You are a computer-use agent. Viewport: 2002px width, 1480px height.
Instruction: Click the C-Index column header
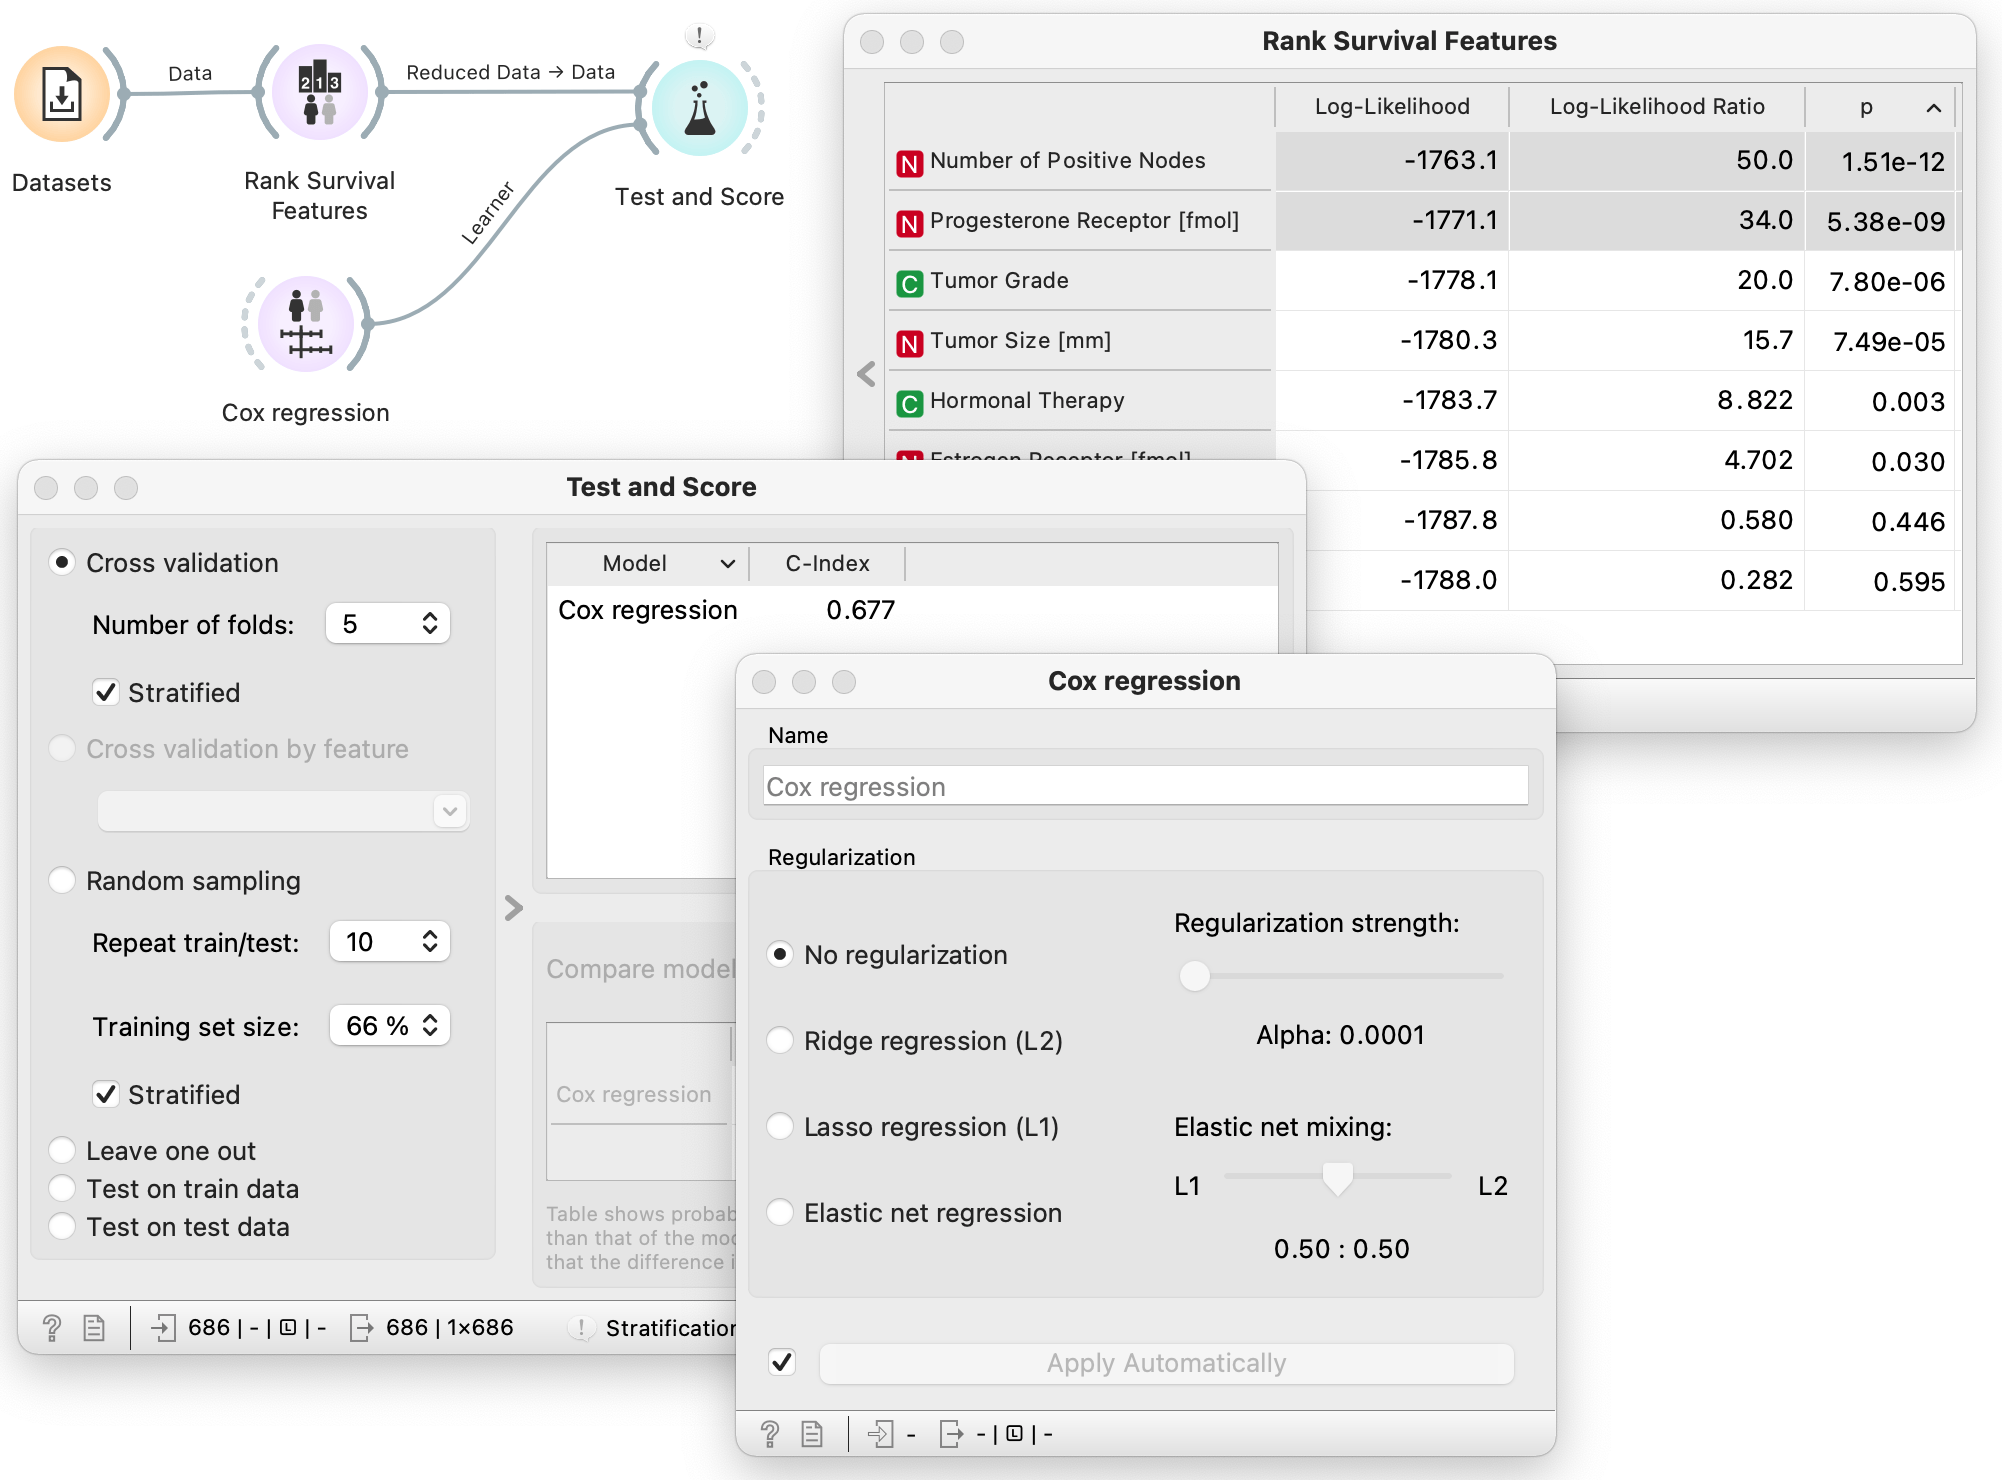[827, 563]
